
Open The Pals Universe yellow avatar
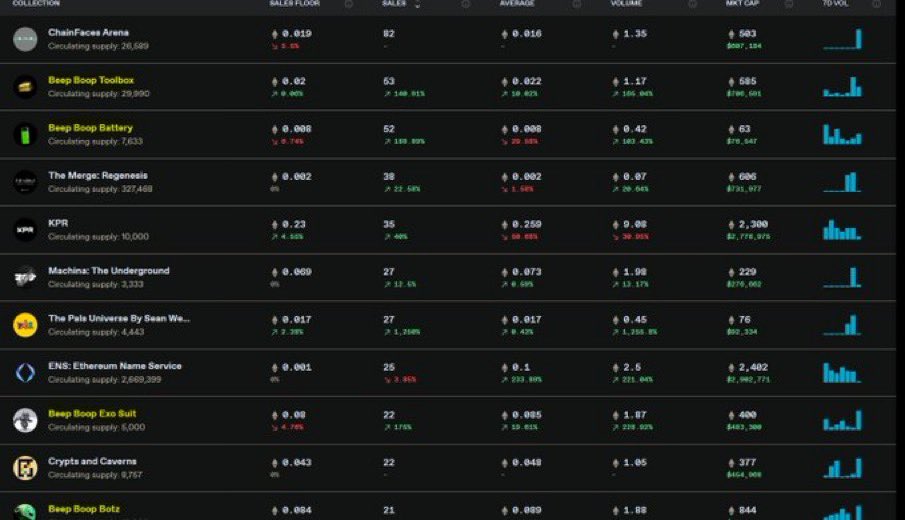tap(25, 325)
